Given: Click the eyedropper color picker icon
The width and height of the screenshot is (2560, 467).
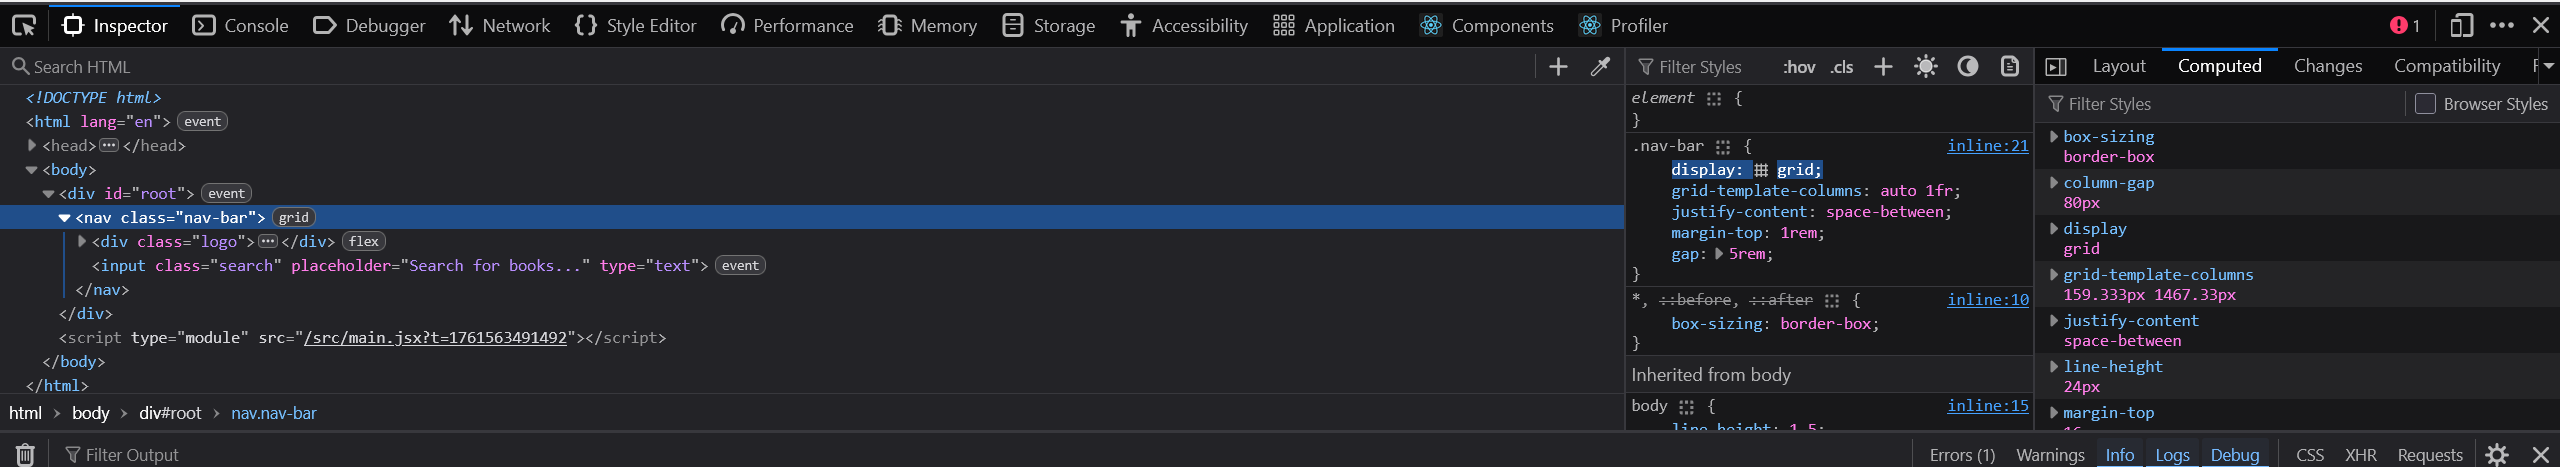Looking at the screenshot, I should click(x=1600, y=67).
